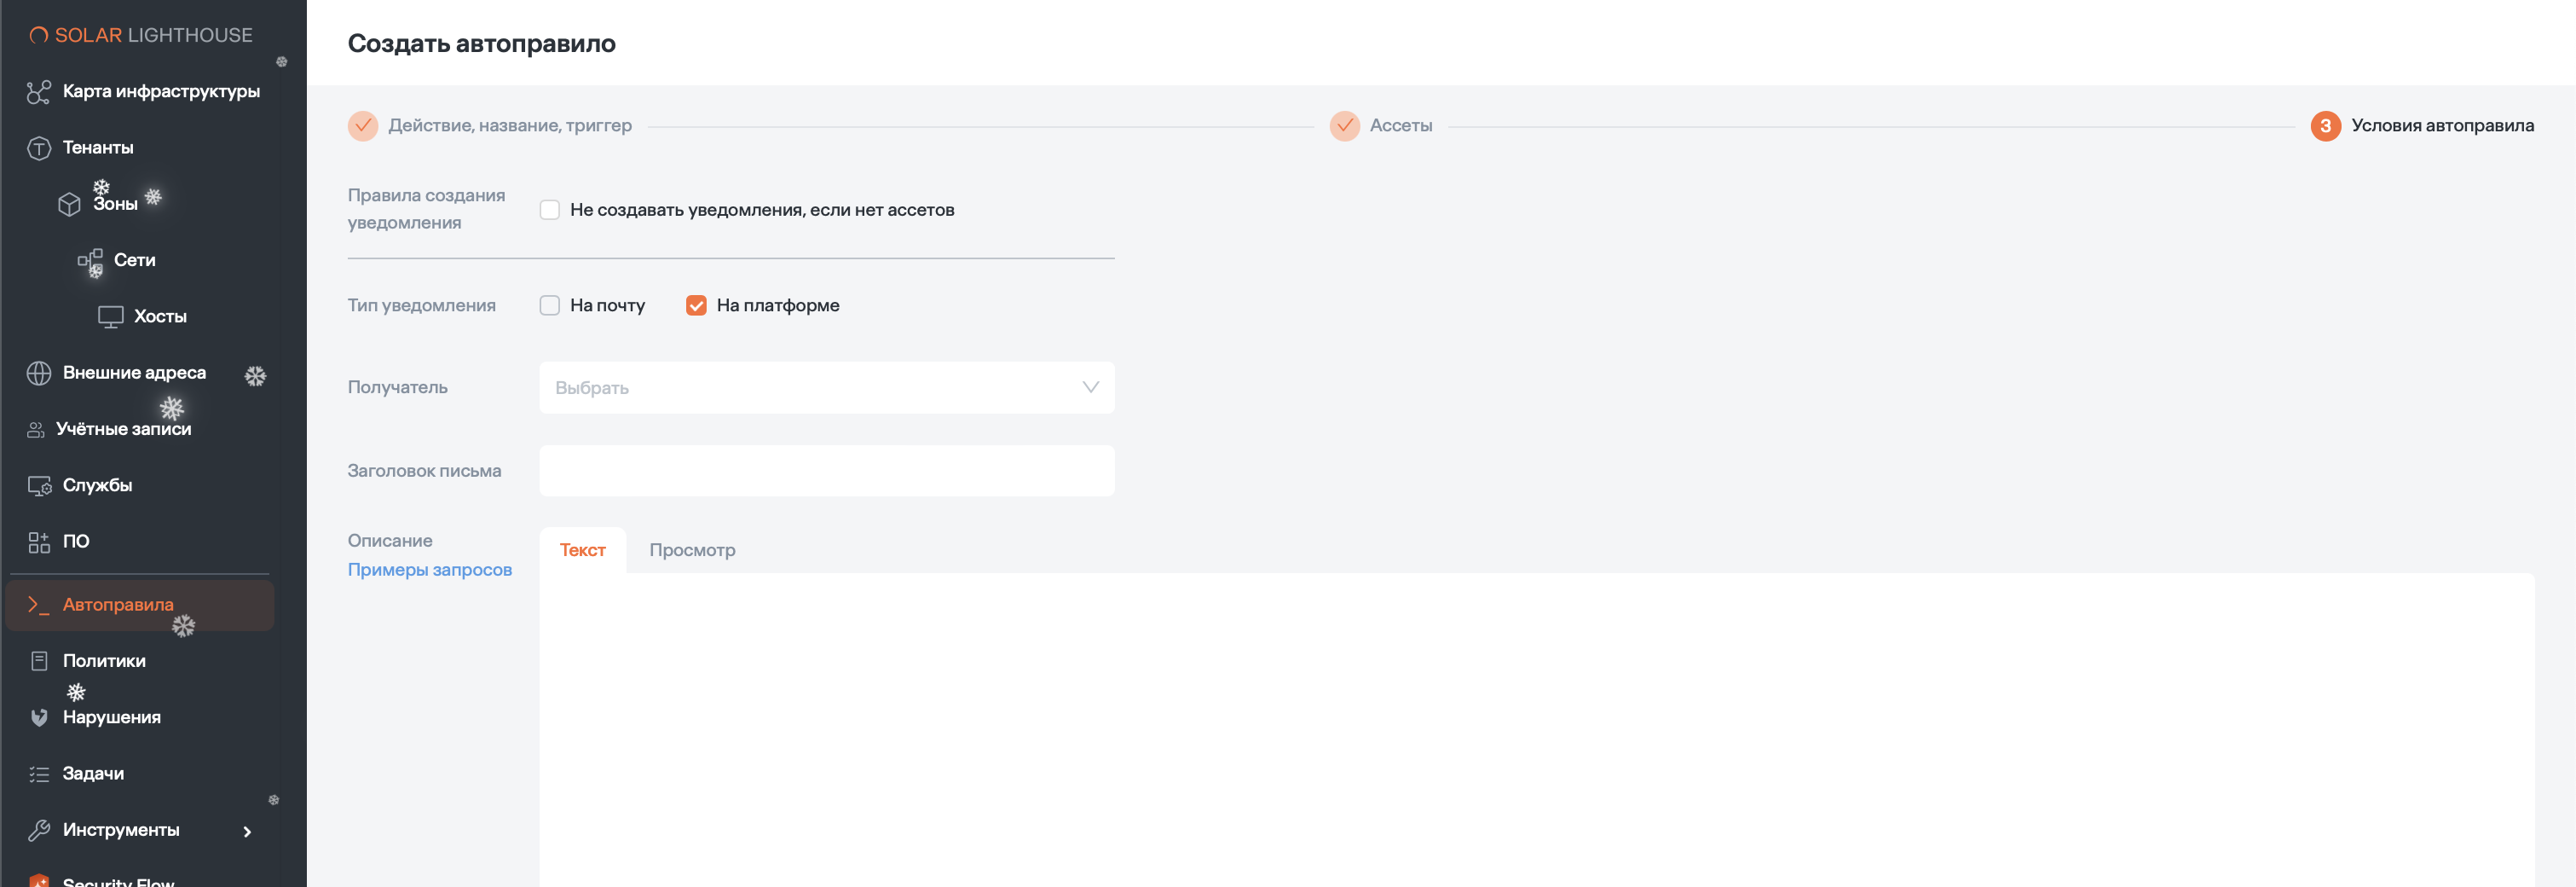Click the Автоправила prompt icon
The width and height of the screenshot is (2576, 887).
click(x=39, y=605)
